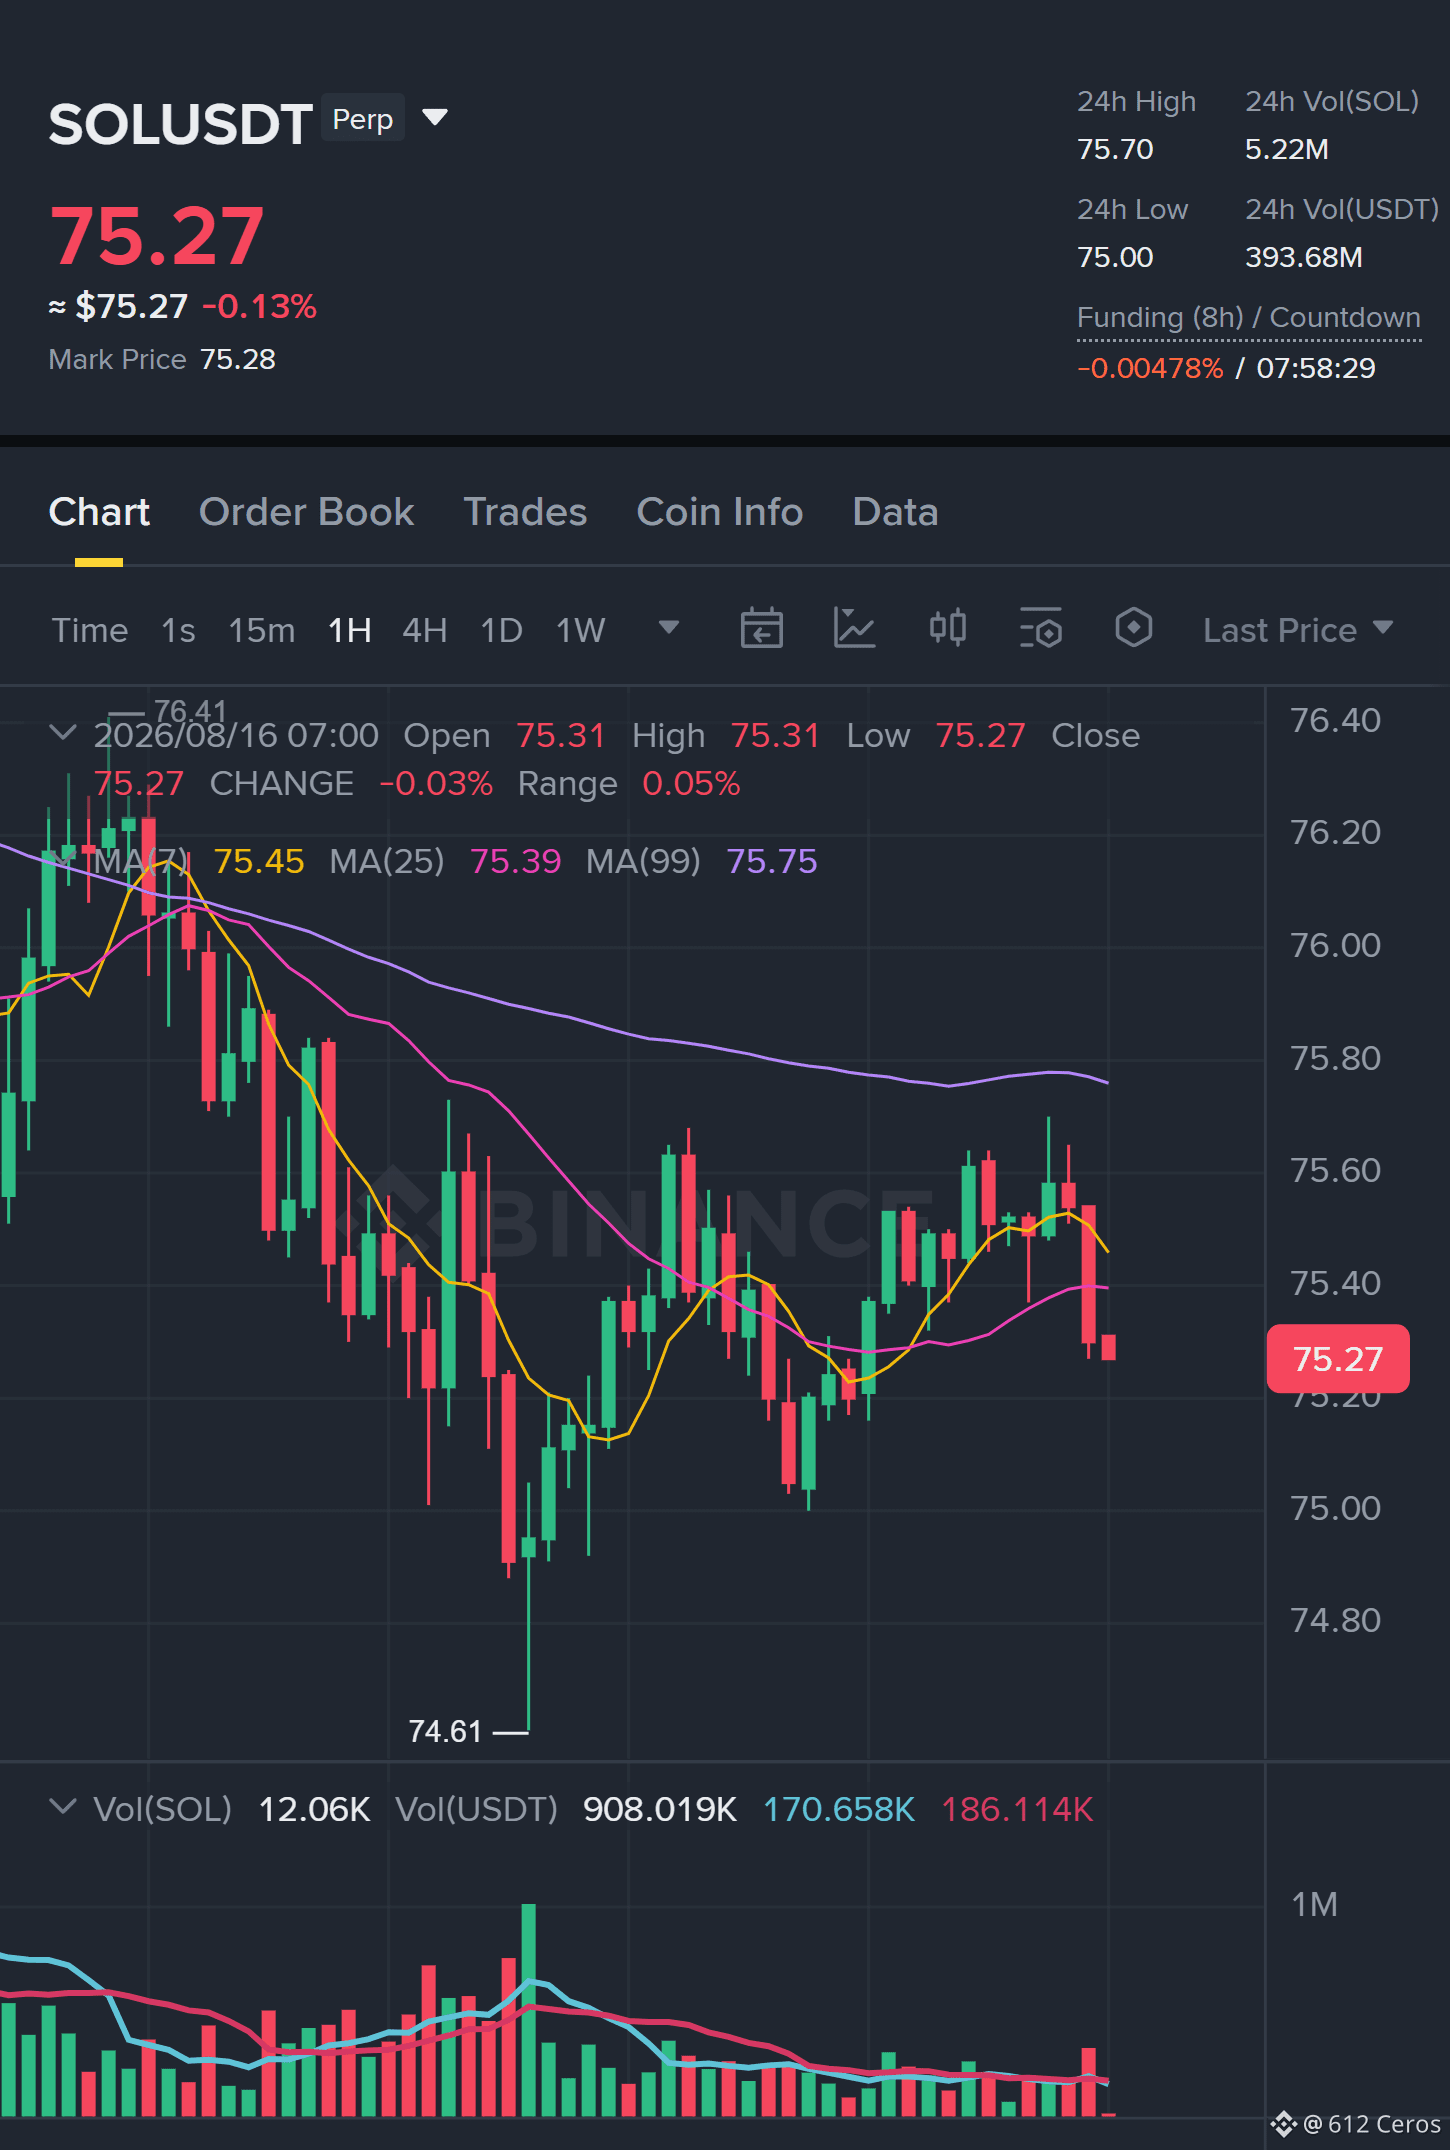The height and width of the screenshot is (2150, 1450).
Task: Collapse the Vol(SOL) volume panel chevron
Action: 62,1807
